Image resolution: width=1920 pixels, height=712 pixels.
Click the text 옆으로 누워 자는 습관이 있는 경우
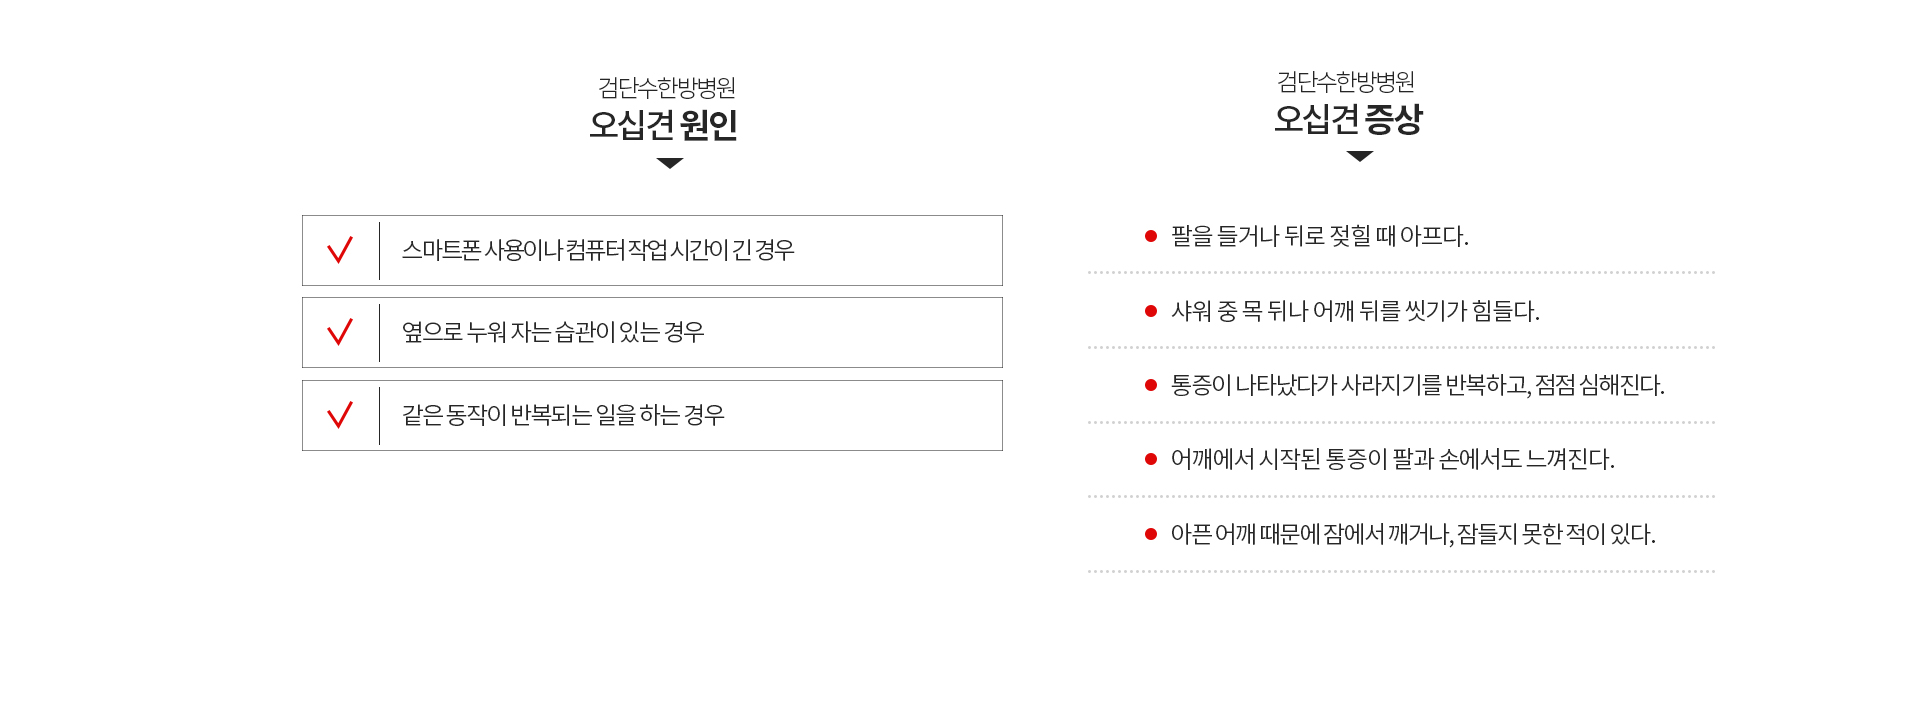(553, 332)
